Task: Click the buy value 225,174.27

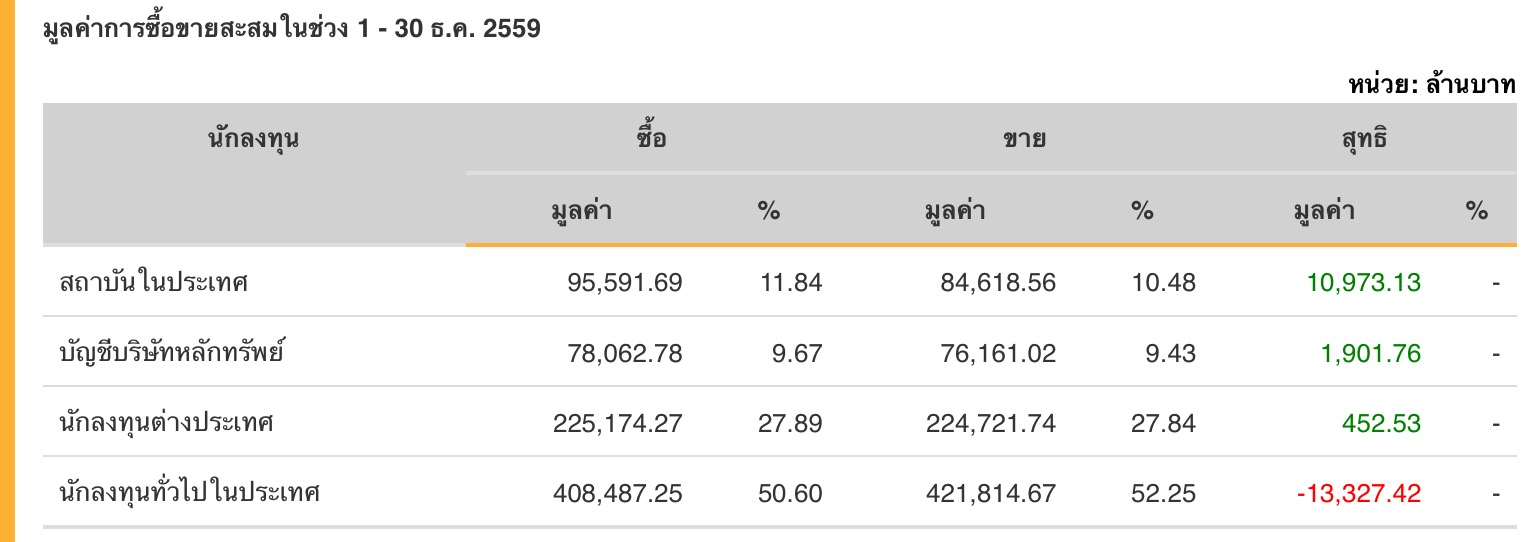Action: 617,423
